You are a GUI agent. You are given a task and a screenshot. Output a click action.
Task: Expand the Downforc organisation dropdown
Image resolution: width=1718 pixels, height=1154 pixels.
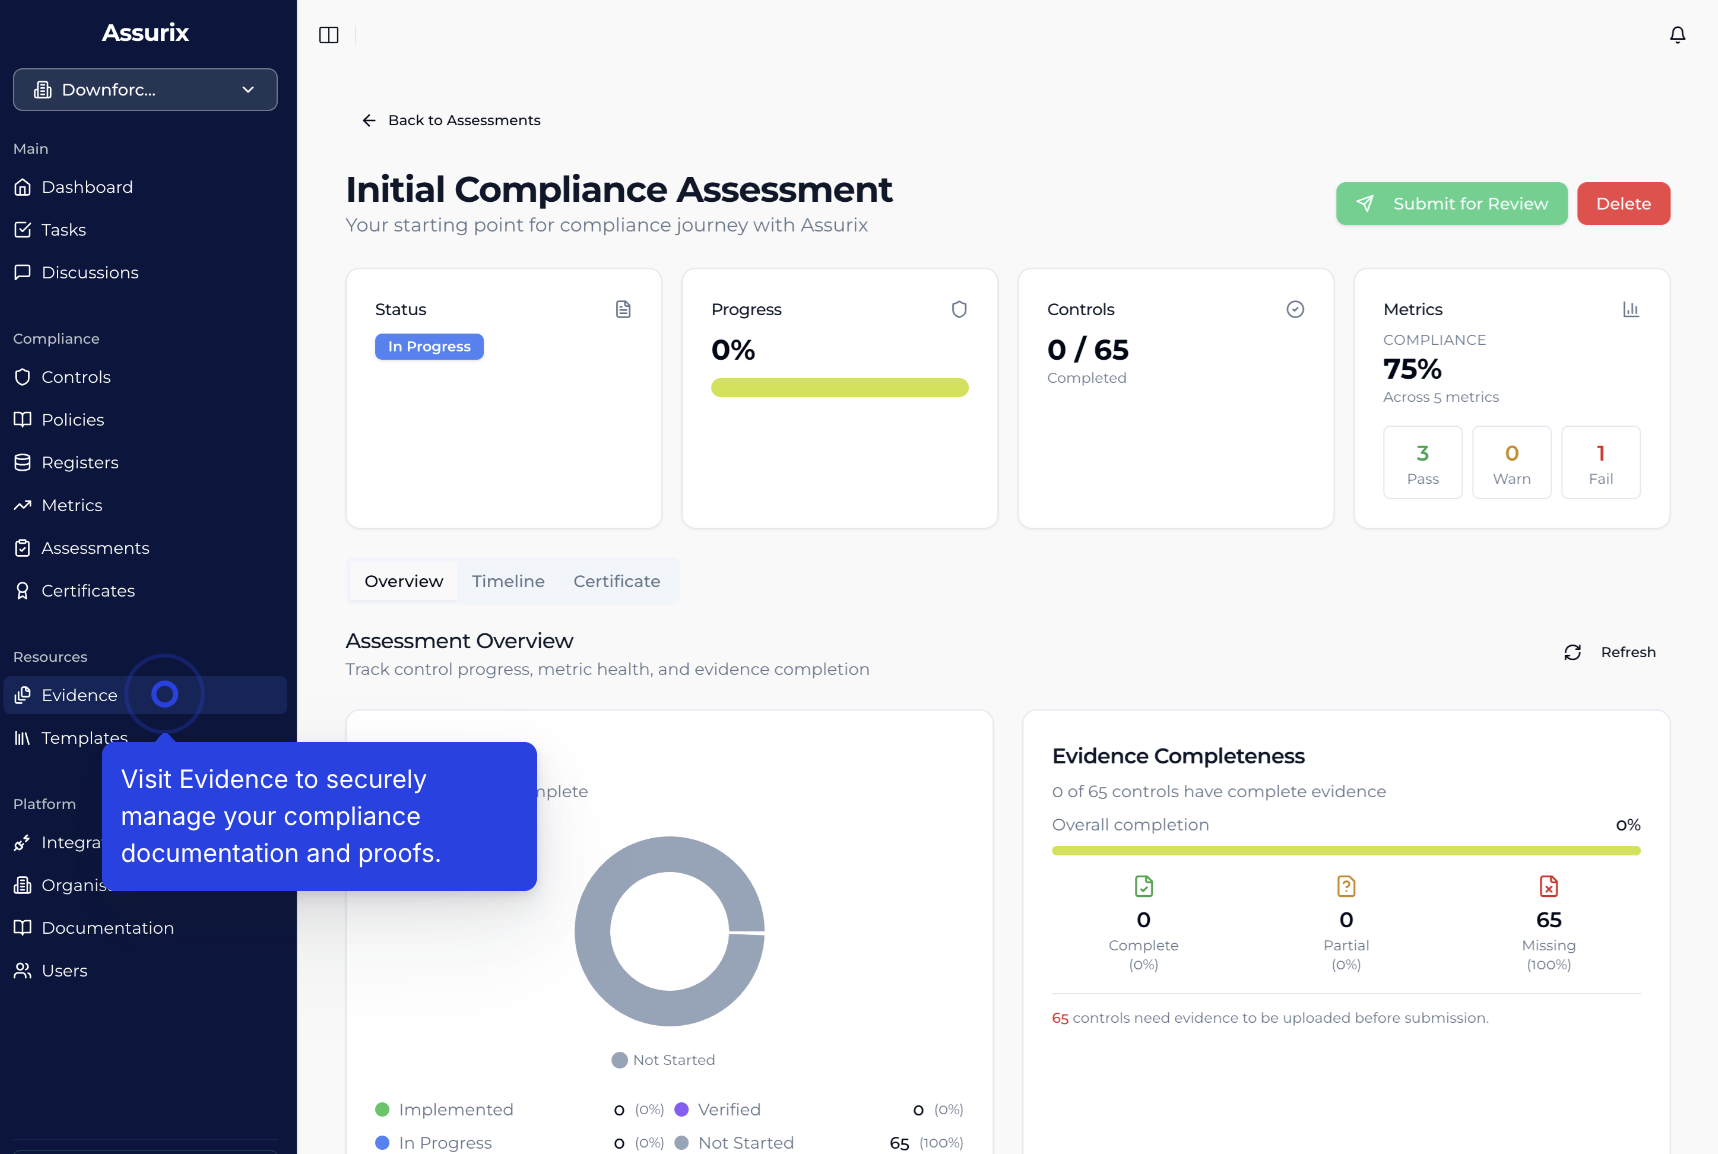pyautogui.click(x=145, y=90)
